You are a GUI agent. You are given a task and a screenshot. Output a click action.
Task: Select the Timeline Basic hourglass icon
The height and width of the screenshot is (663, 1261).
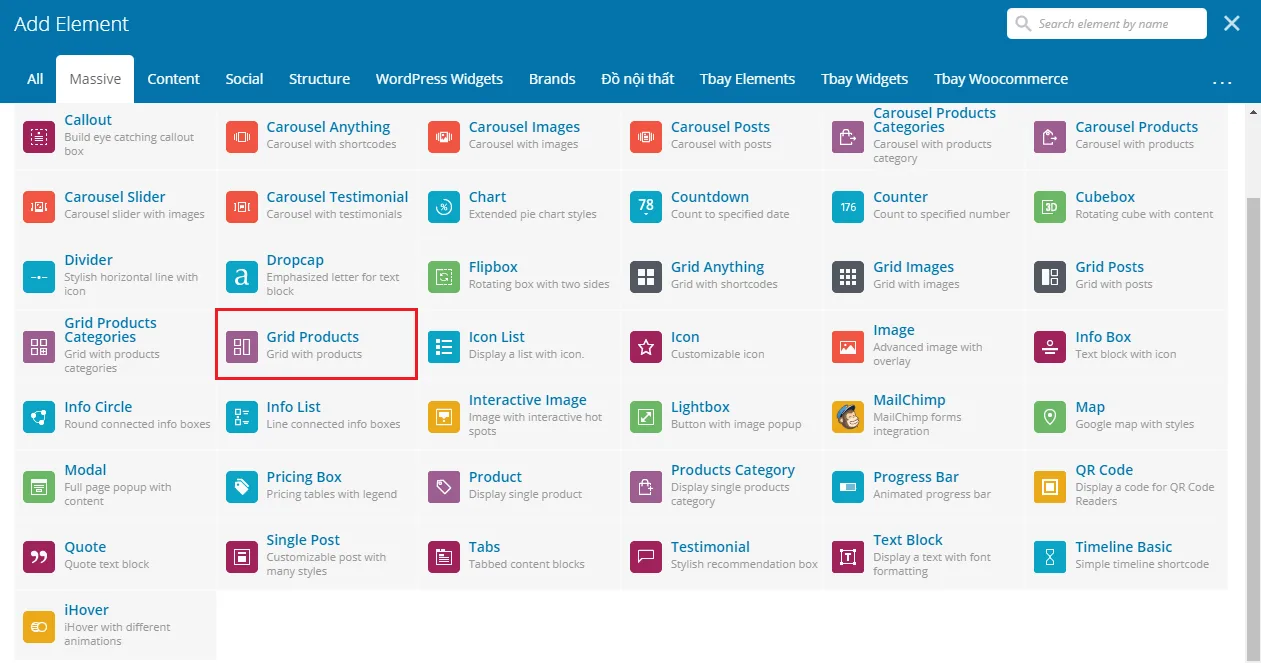click(x=1050, y=556)
